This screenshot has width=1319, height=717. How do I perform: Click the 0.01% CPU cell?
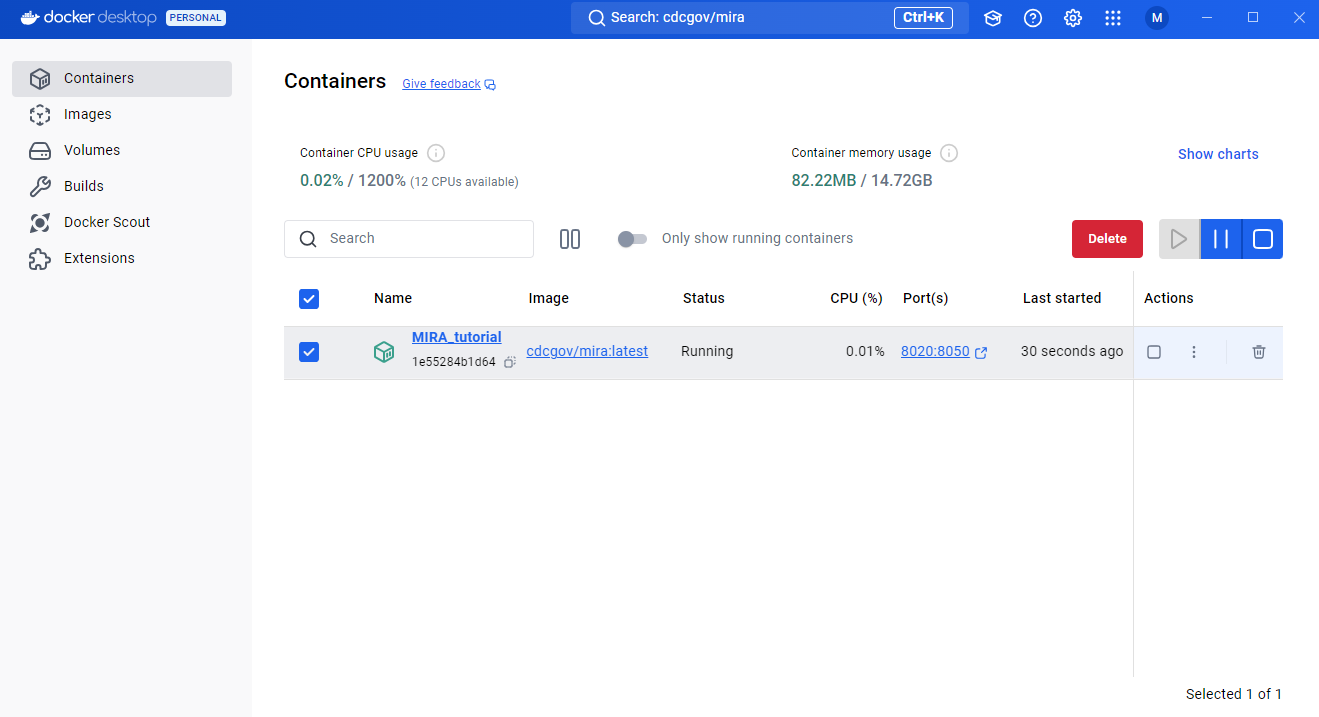tap(865, 351)
